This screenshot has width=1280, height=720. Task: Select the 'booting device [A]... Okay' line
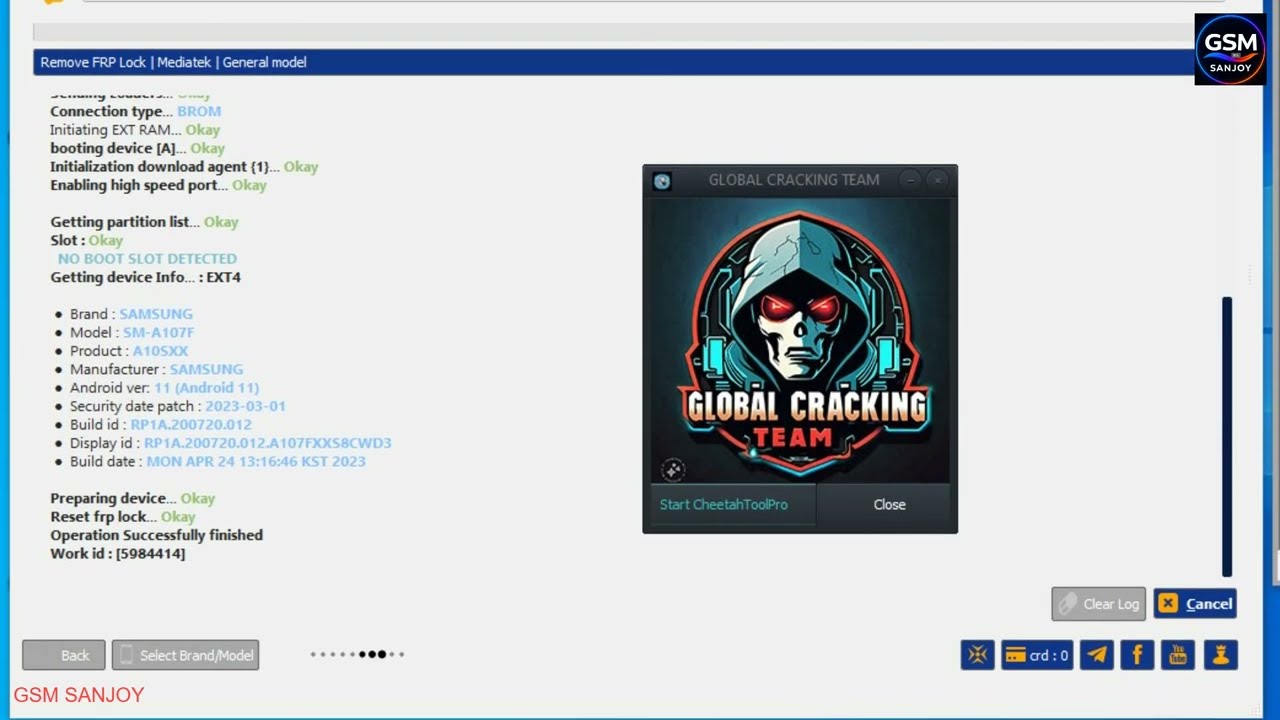point(138,148)
